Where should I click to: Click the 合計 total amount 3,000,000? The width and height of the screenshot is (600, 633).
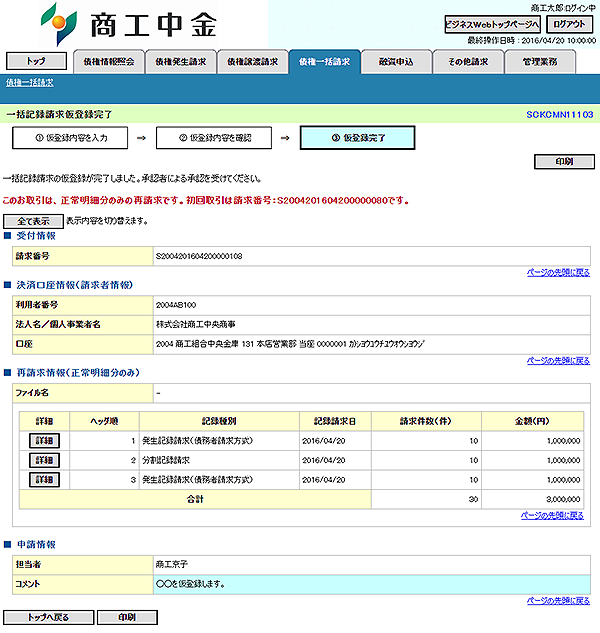tap(563, 499)
